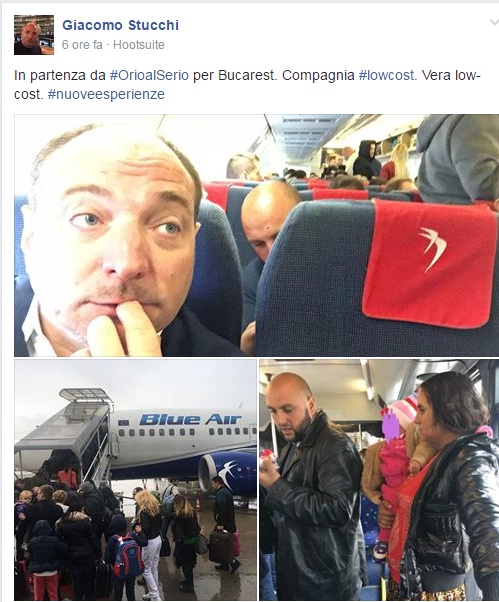Click the post text paragraph
Screen dimensions: 499x602
(x=247, y=85)
